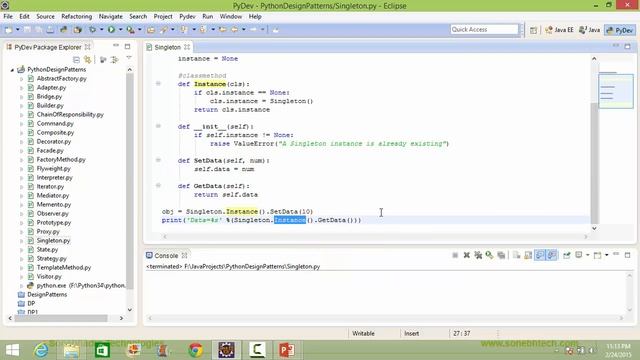Open Chrome from the taskbar
The width and height of the screenshot is (640, 360).
coord(196,350)
